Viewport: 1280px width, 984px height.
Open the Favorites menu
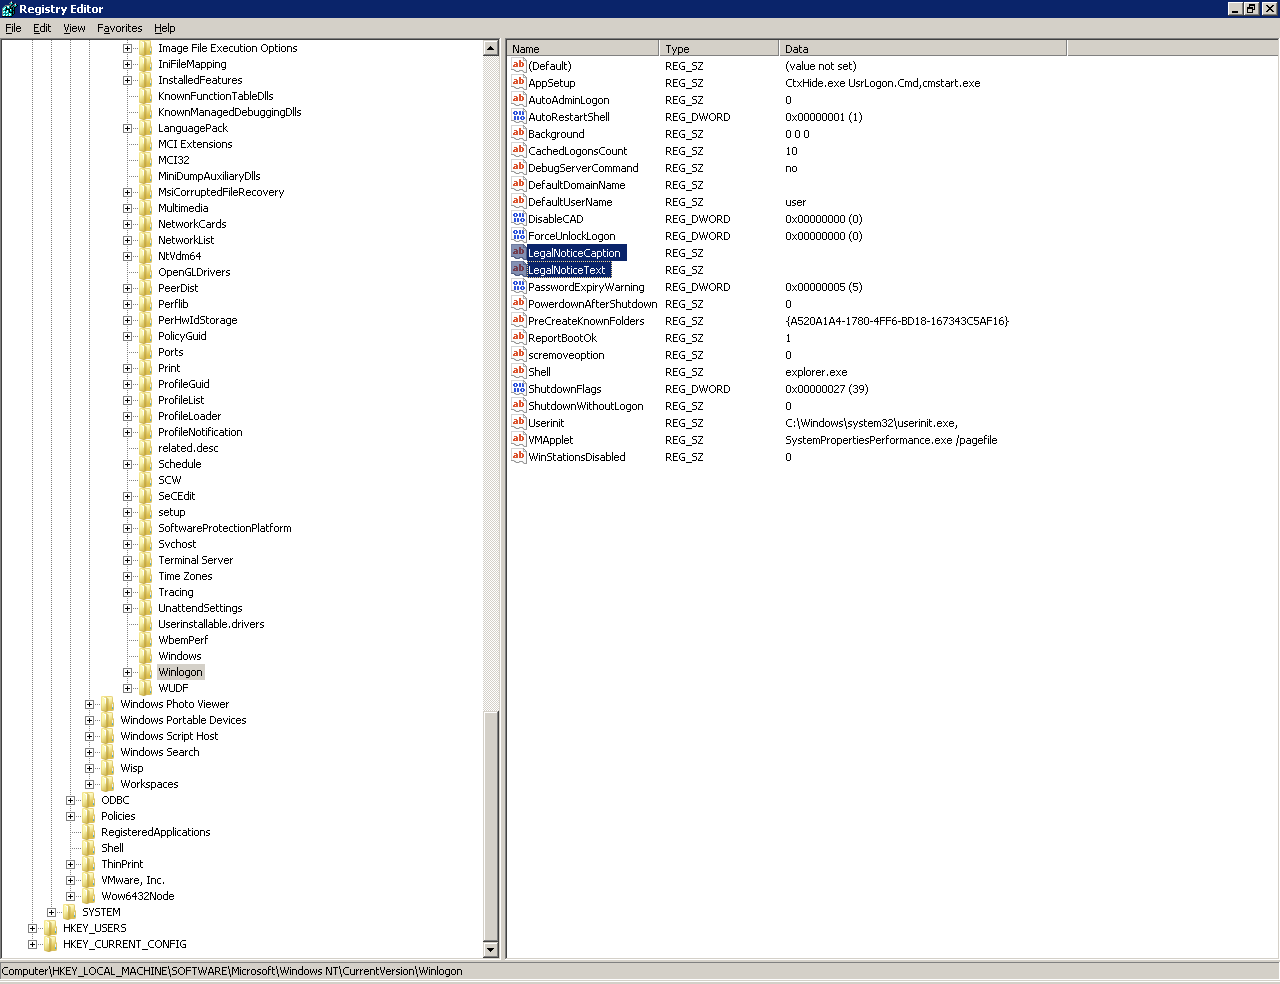[x=119, y=28]
